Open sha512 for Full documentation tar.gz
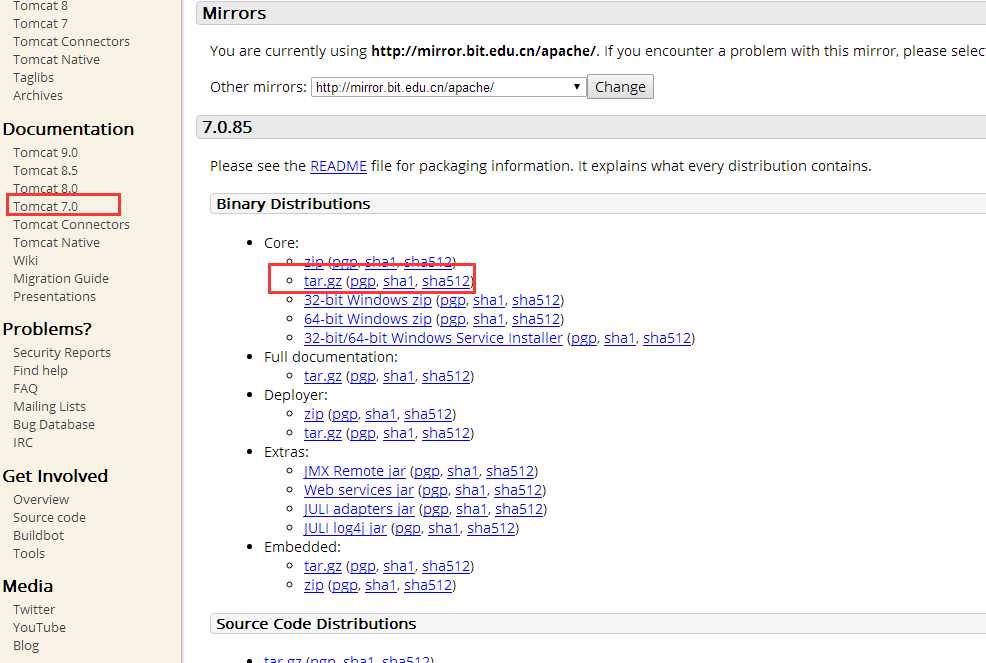The image size is (986, 663). pyautogui.click(x=446, y=376)
